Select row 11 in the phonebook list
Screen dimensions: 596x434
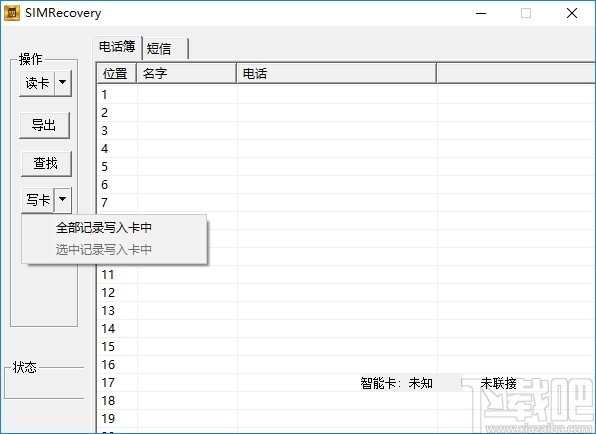pyautogui.click(x=346, y=274)
